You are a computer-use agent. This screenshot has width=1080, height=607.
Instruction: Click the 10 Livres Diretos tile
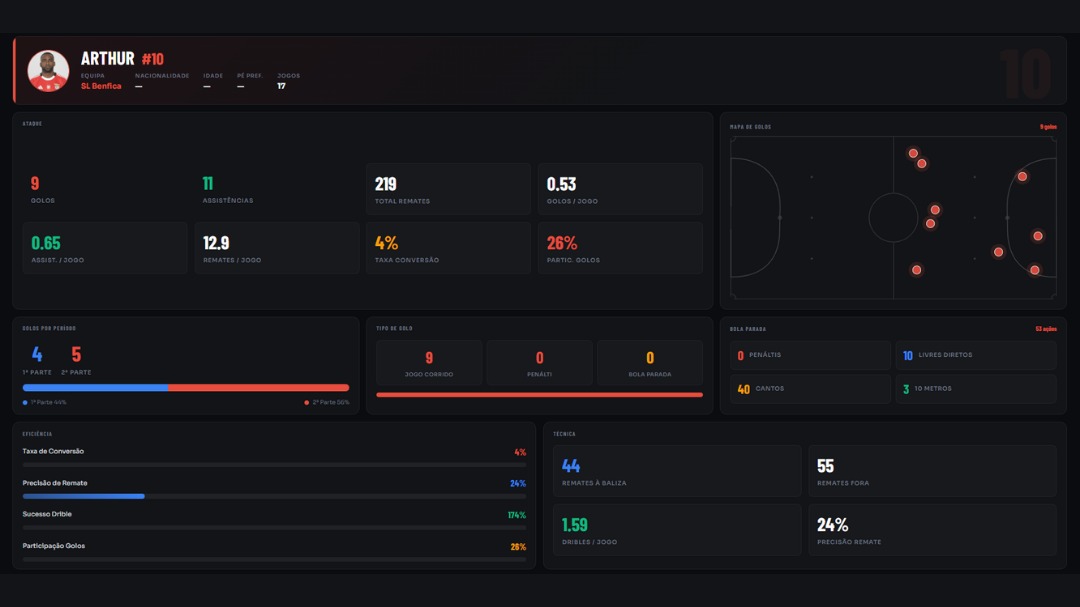[976, 355]
